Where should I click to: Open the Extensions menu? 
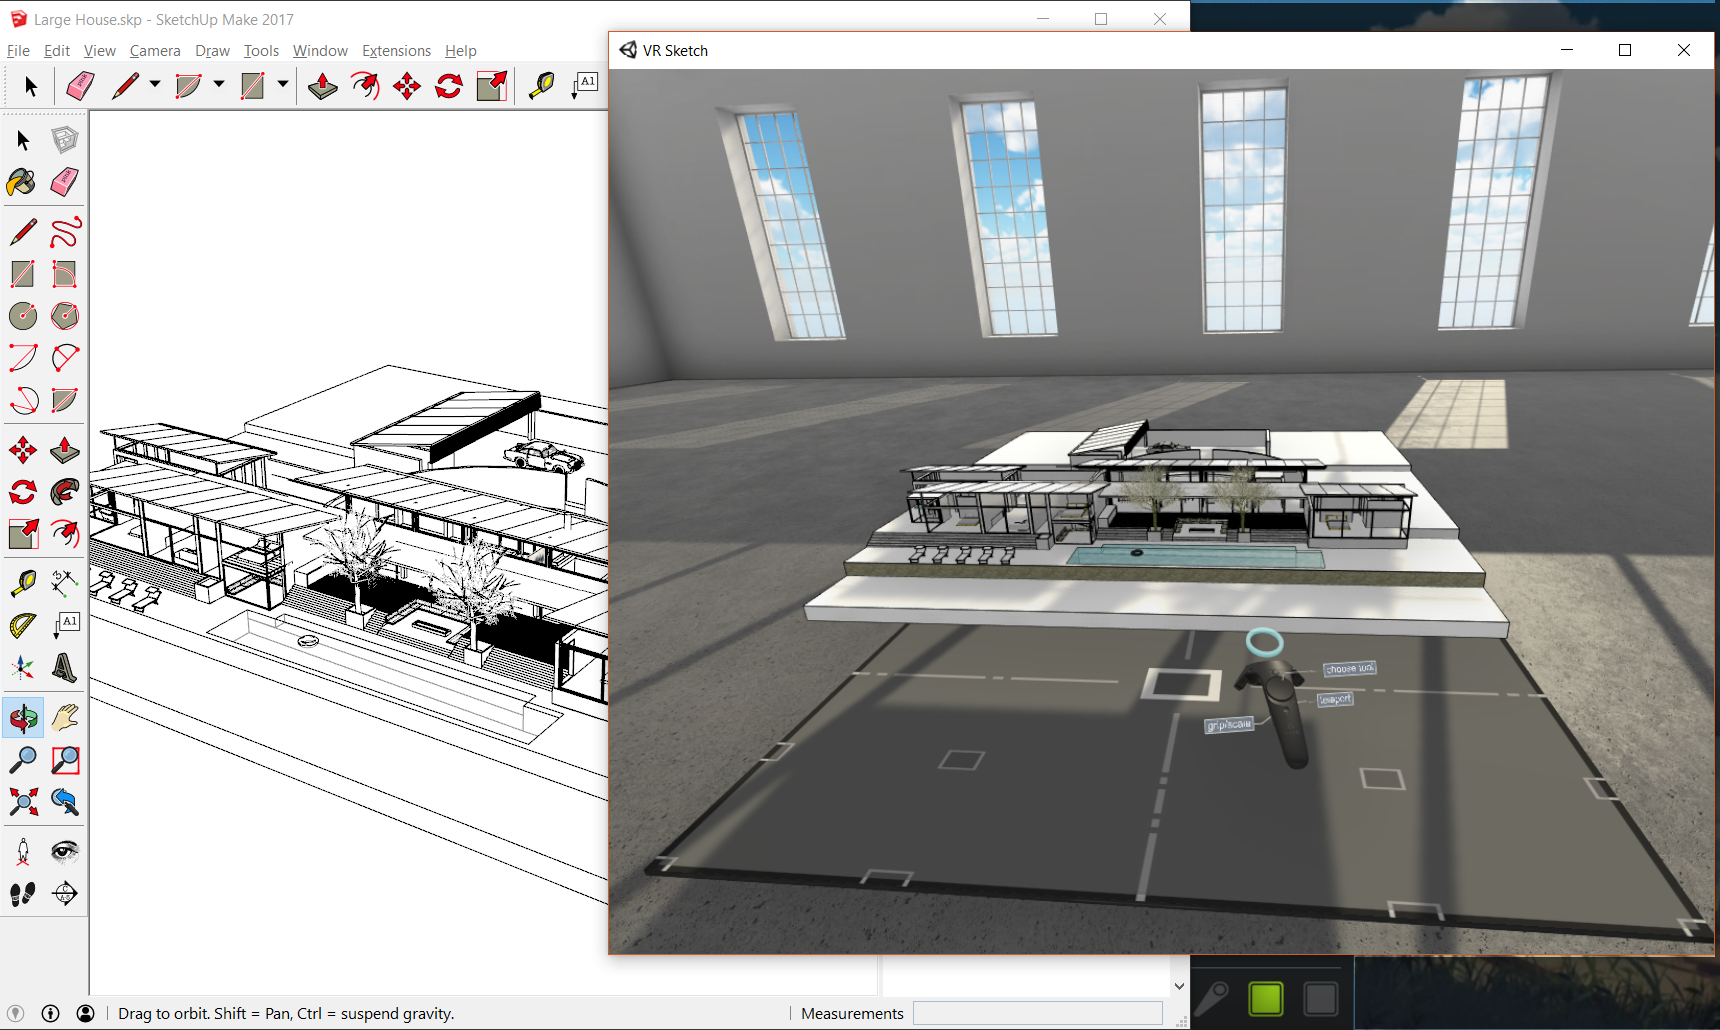(396, 50)
